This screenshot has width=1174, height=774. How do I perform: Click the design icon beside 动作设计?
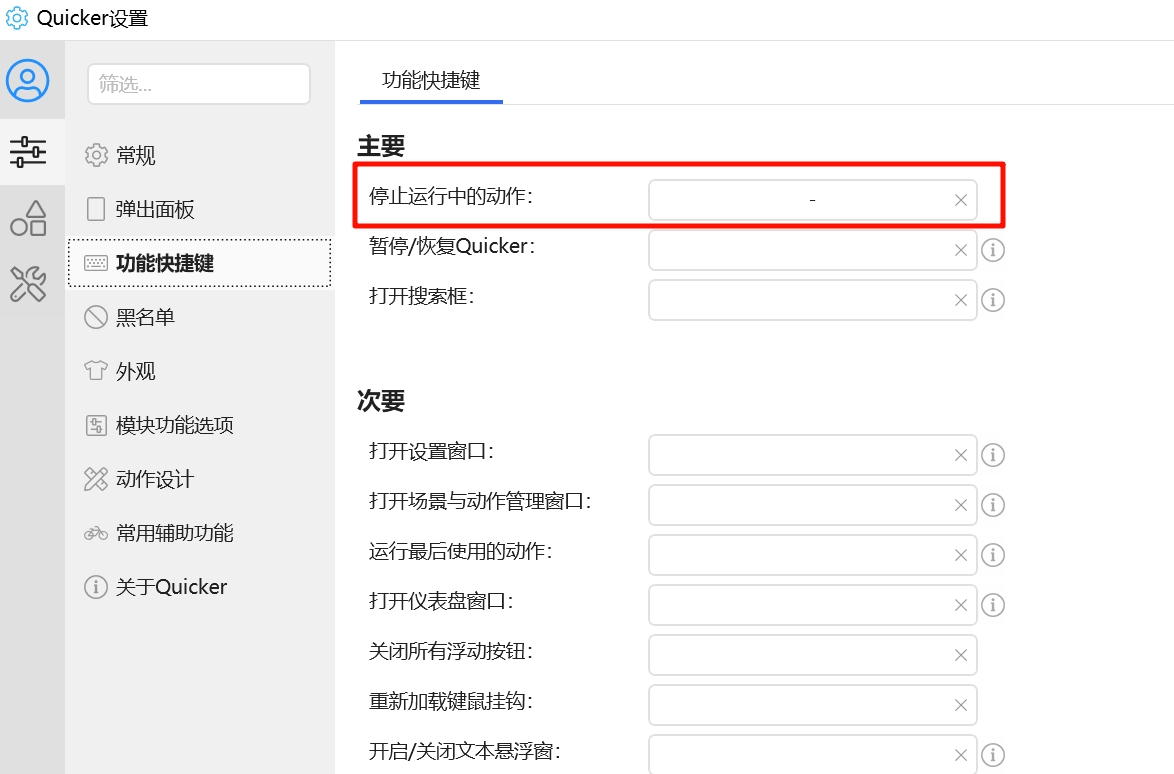coord(96,479)
